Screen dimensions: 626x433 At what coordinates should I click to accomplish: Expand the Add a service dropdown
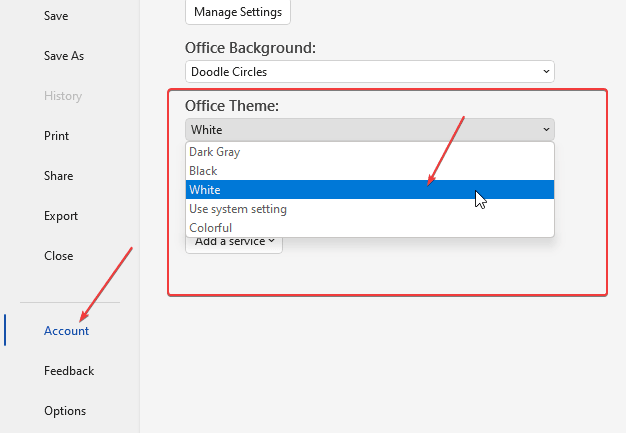tap(234, 244)
